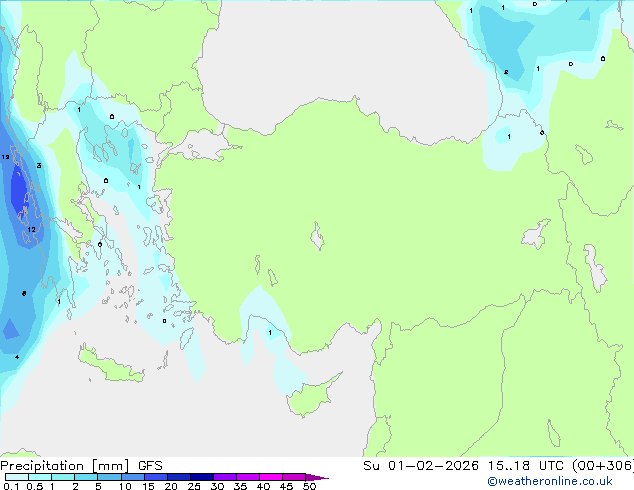Click the '12' precipitation value on map
Screen dimensions: 634x490
point(31,230)
